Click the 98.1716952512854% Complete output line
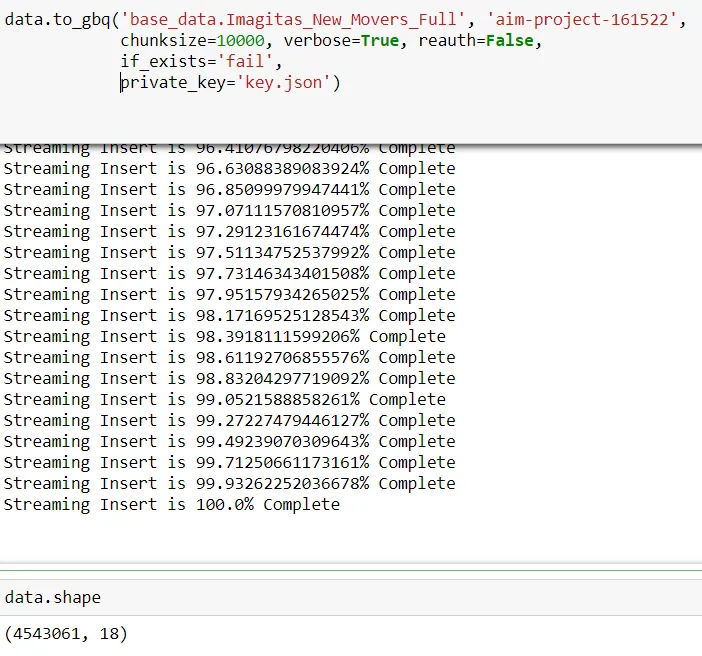Viewport: 702px width, 656px height. point(230,315)
